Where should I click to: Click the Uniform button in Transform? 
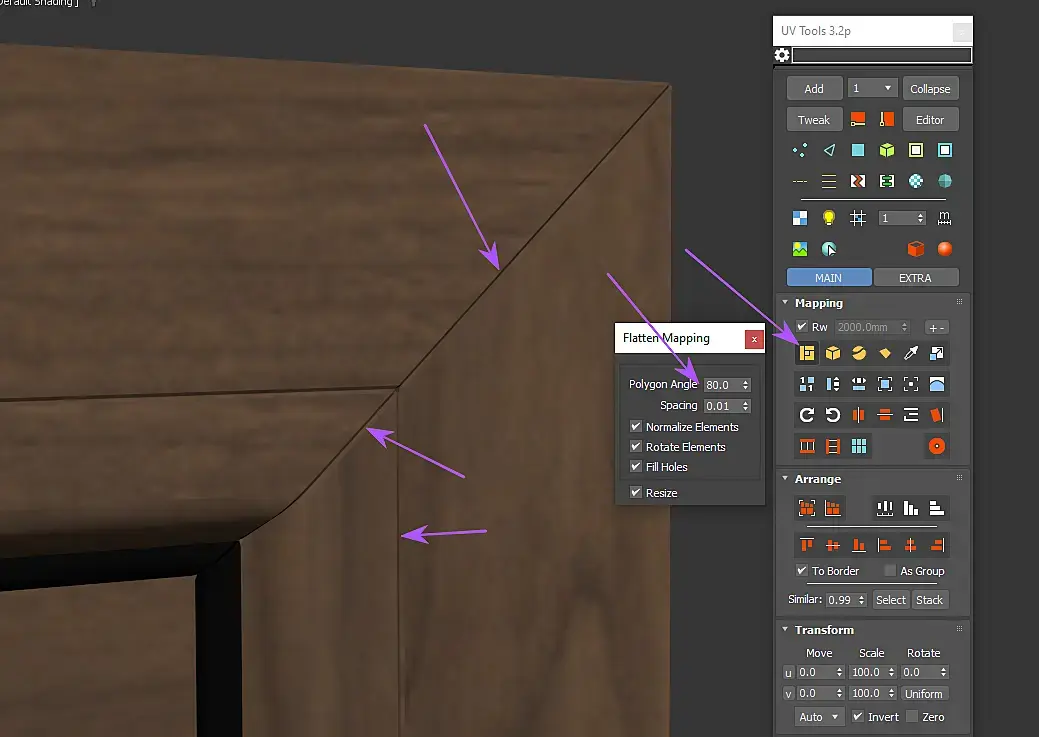click(x=924, y=693)
